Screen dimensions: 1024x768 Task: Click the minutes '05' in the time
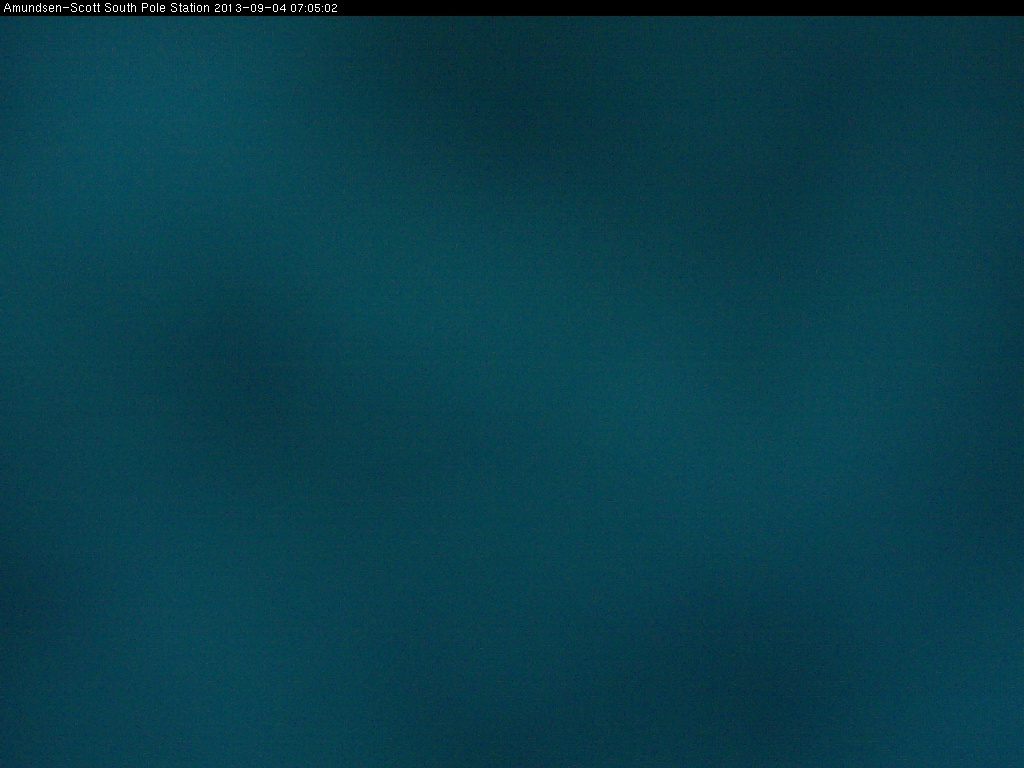point(314,8)
